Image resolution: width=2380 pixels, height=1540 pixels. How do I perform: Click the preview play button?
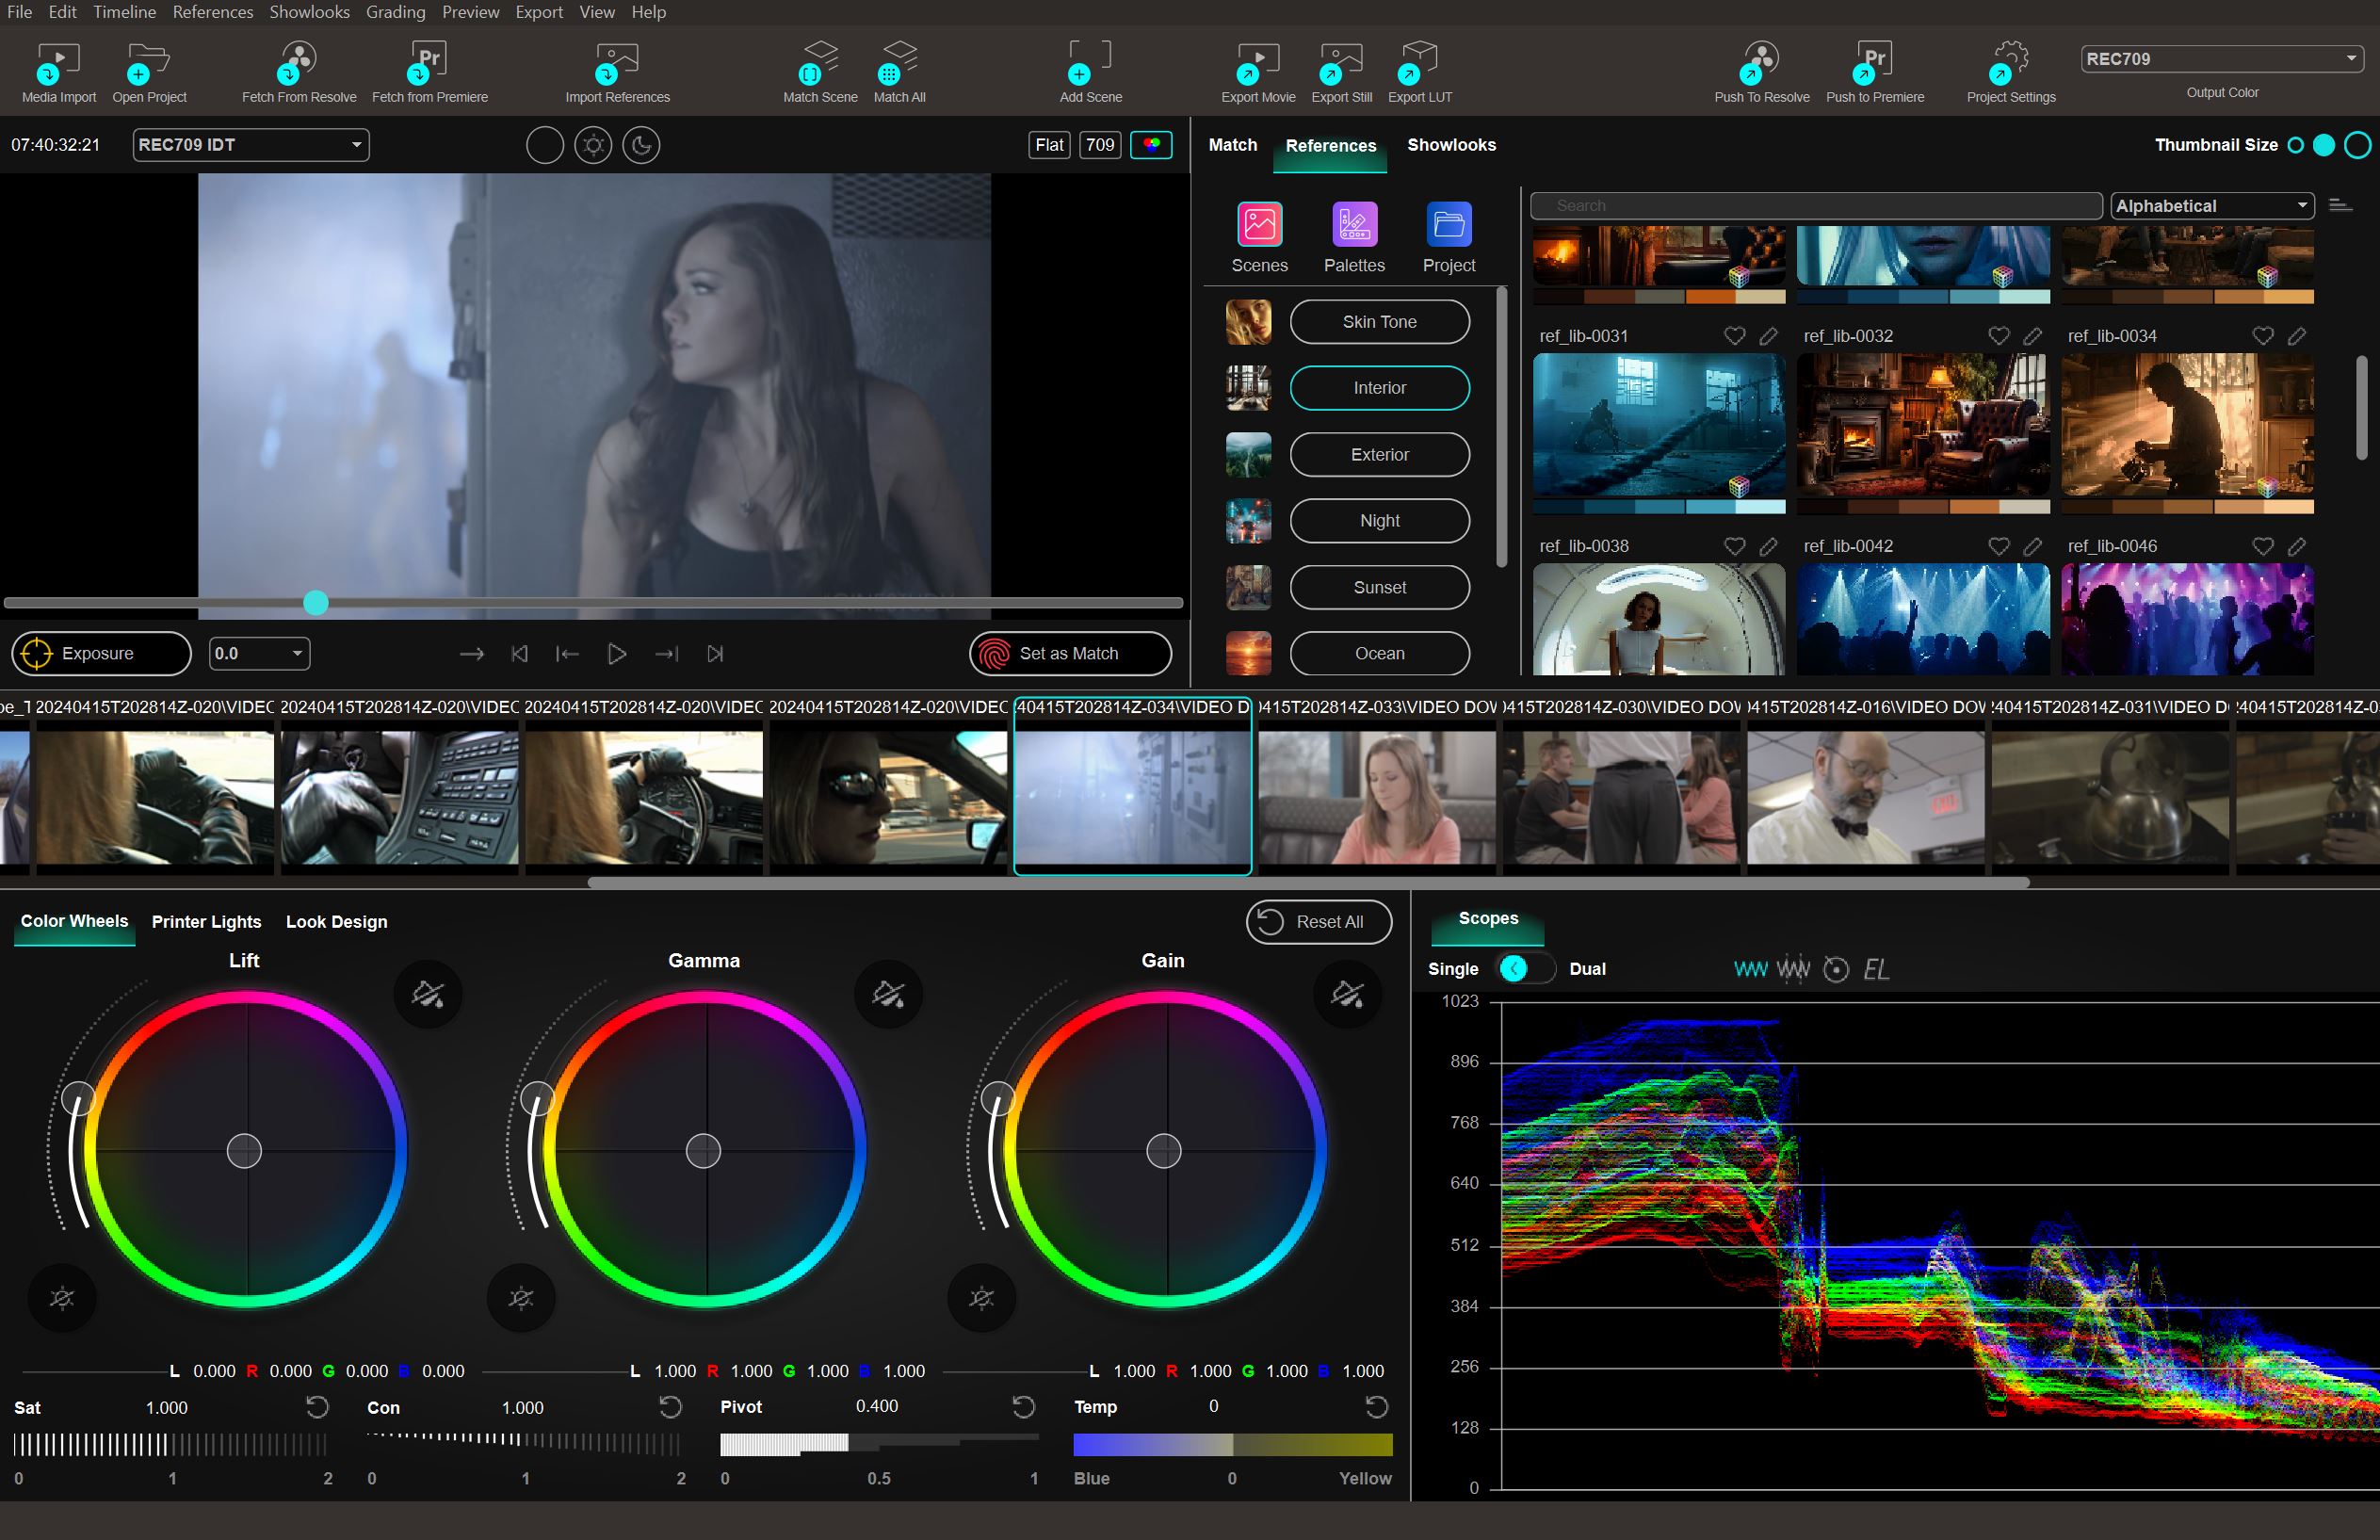point(616,654)
